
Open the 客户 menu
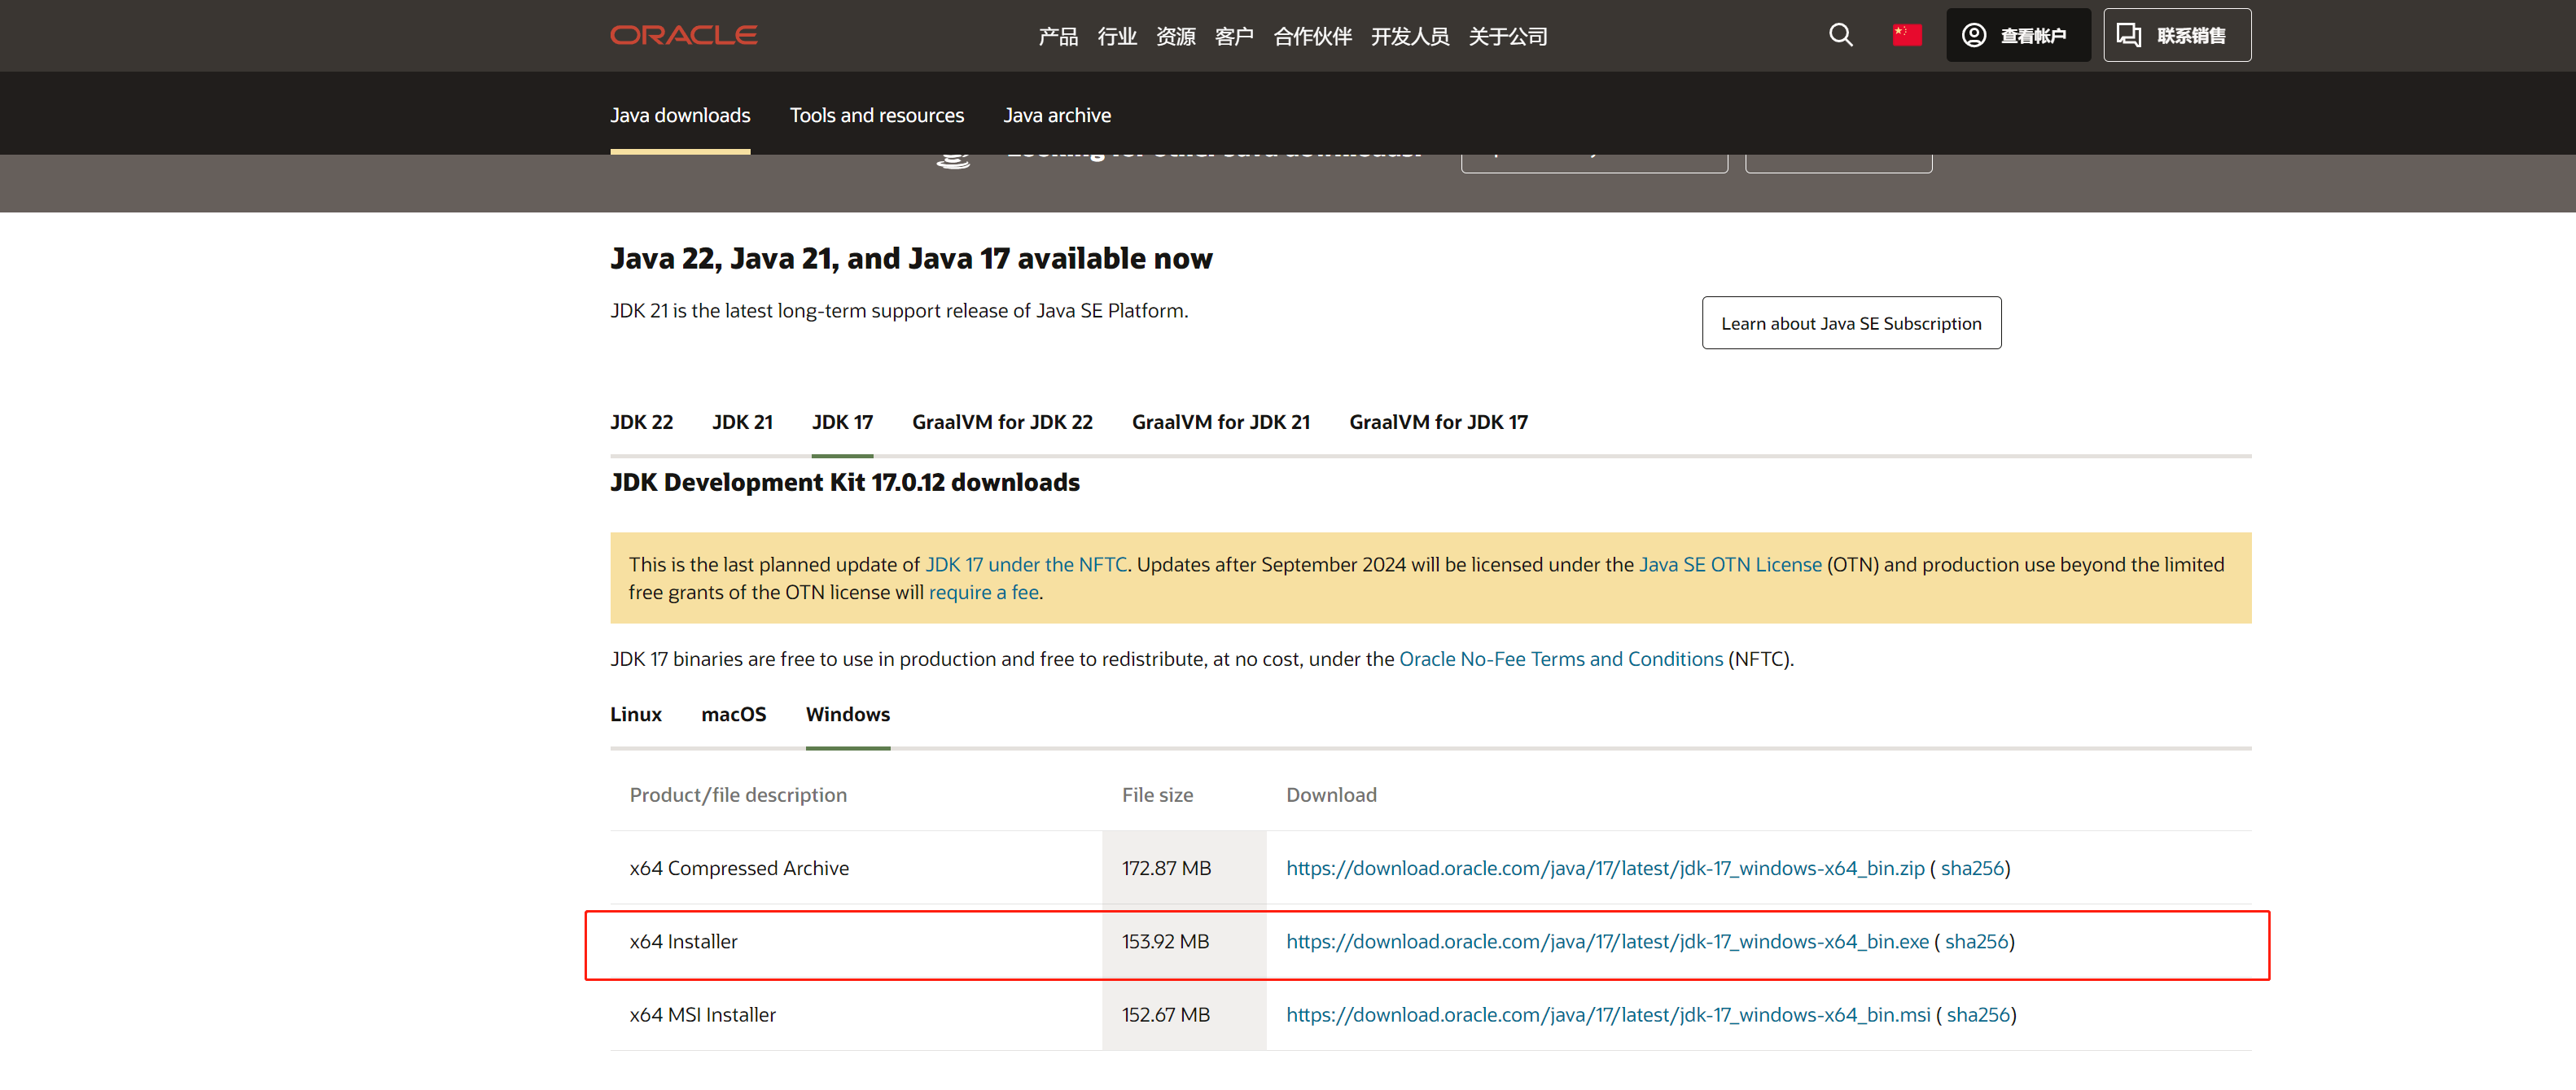click(x=1233, y=37)
